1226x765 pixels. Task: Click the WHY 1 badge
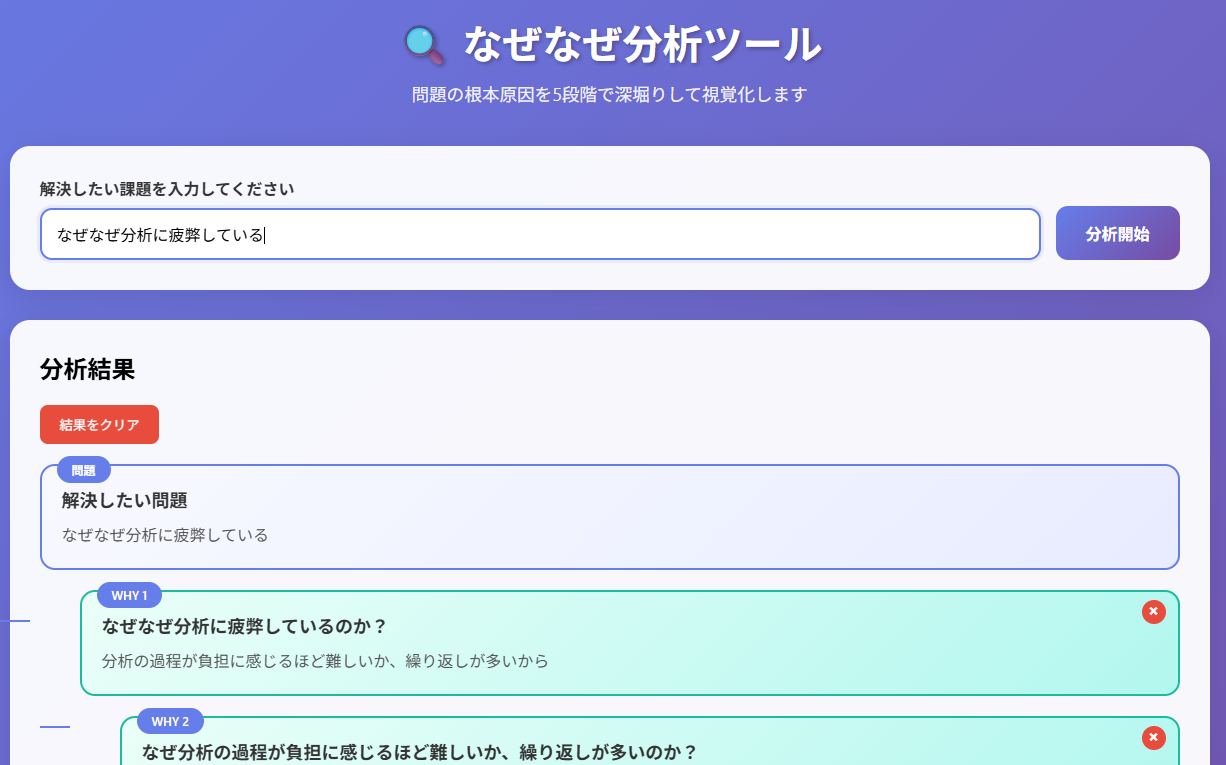coord(129,595)
